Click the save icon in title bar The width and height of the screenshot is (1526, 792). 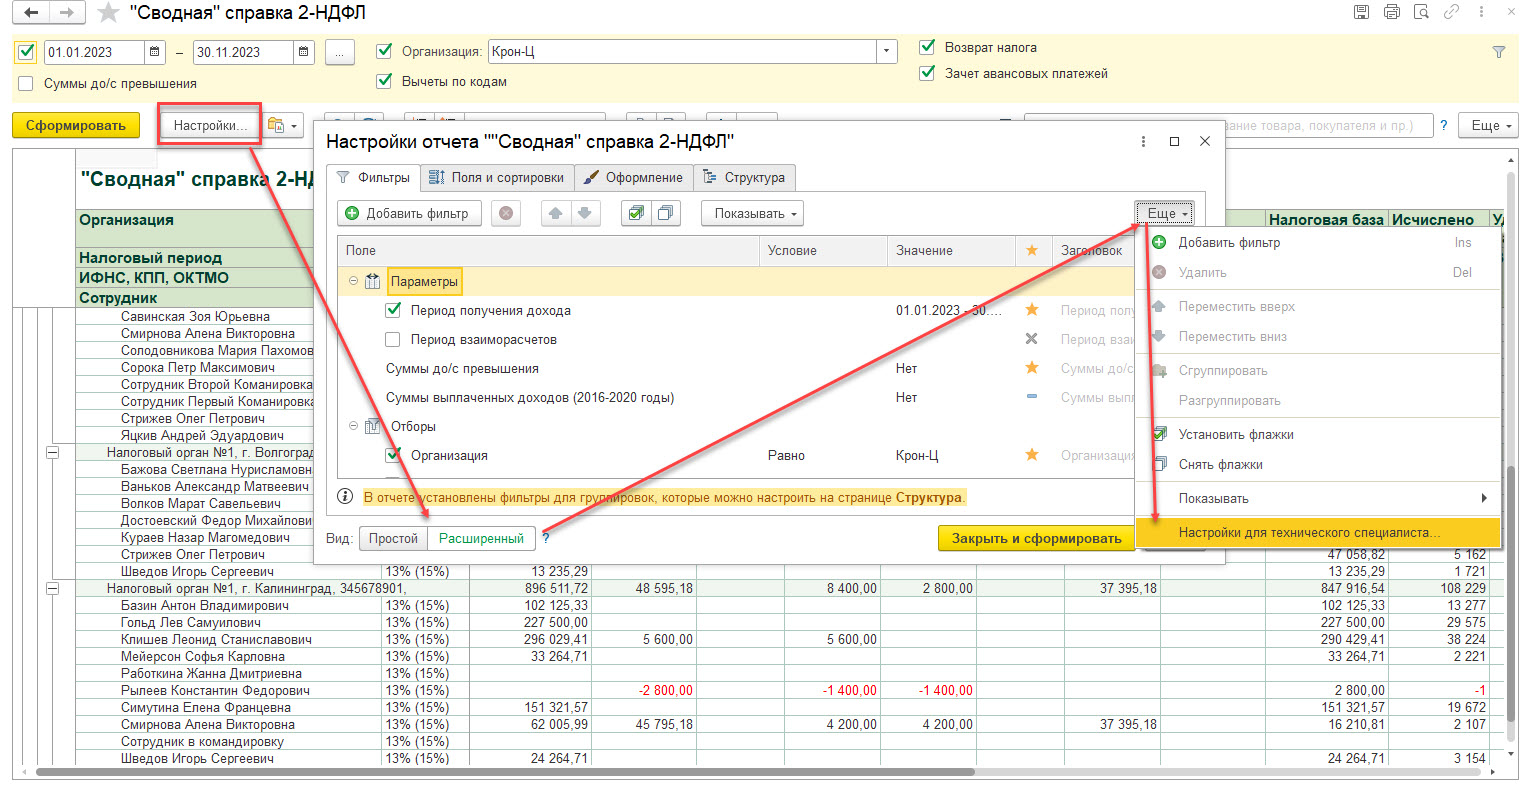click(x=1361, y=12)
